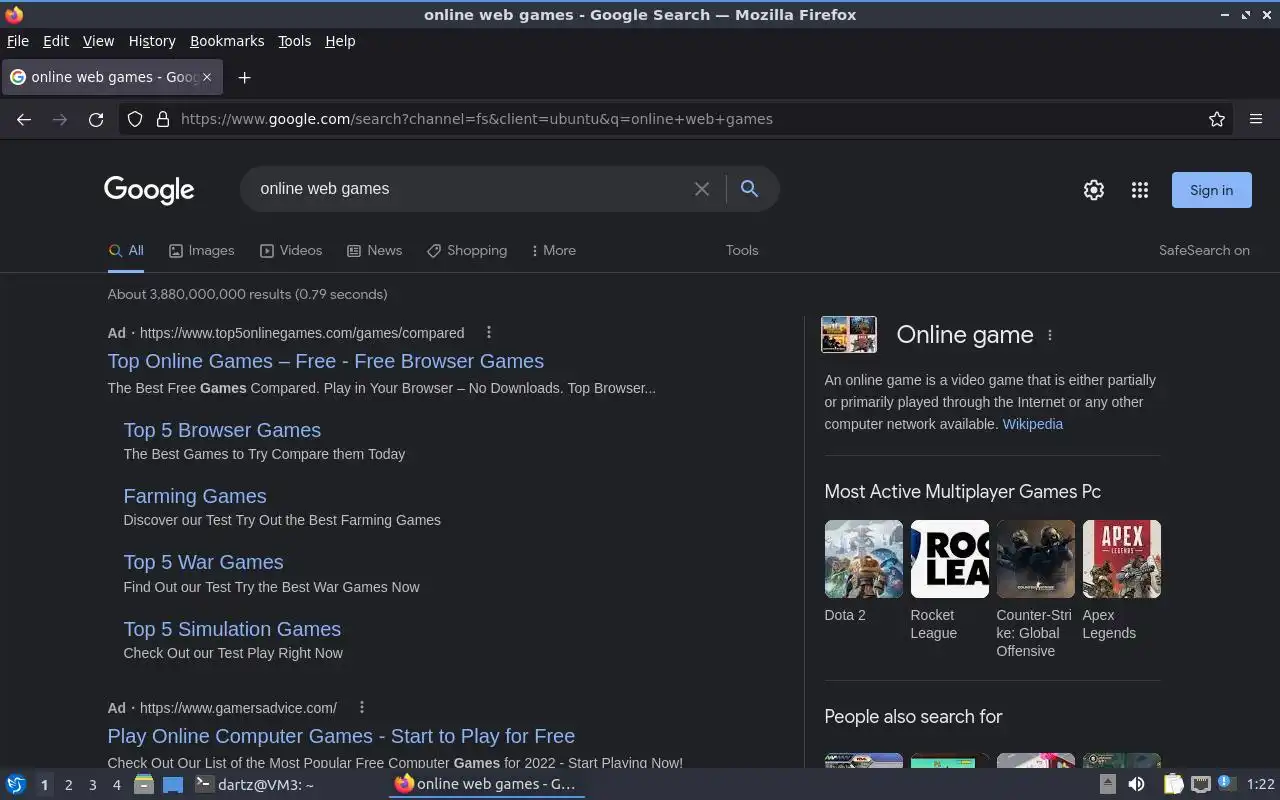Open Counter-Strike Global Offensive thumbnail
Image resolution: width=1280 pixels, height=800 pixels.
coord(1035,559)
